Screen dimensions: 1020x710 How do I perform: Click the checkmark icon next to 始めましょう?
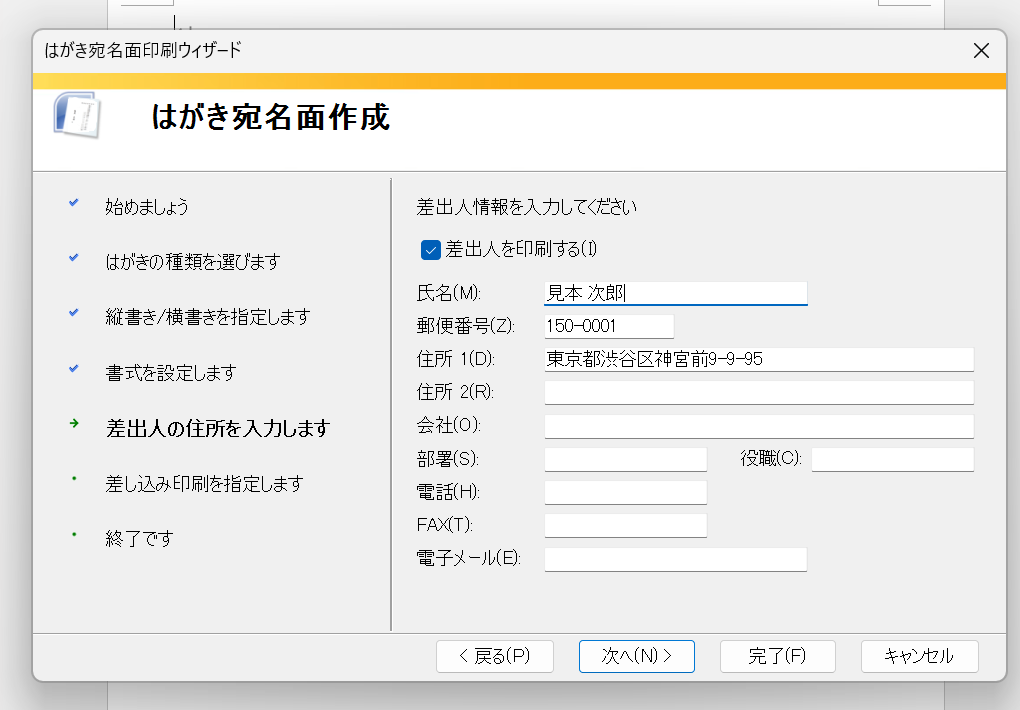point(74,202)
